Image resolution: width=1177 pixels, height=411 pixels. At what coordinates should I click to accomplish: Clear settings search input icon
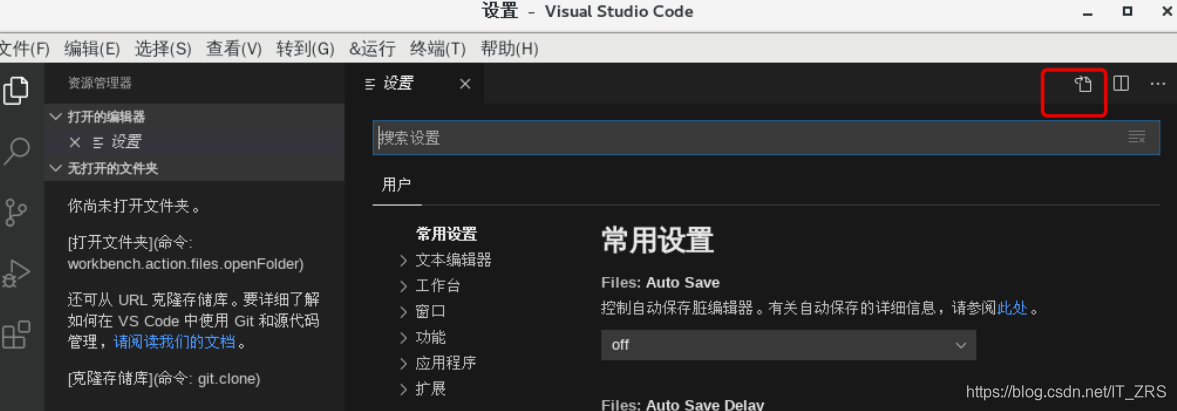pyautogui.click(x=1136, y=137)
